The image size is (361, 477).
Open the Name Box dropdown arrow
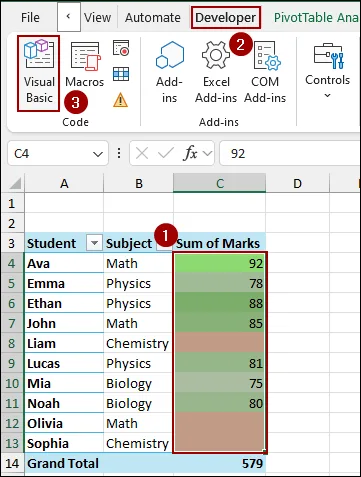click(x=98, y=154)
